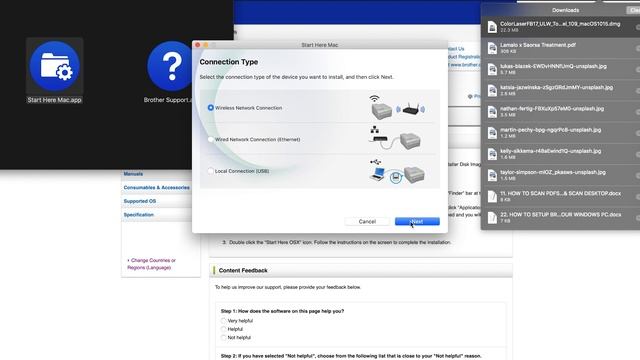Click the Downloads panel title
Image resolution: width=640 pixels, height=360 pixels.
point(565,10)
